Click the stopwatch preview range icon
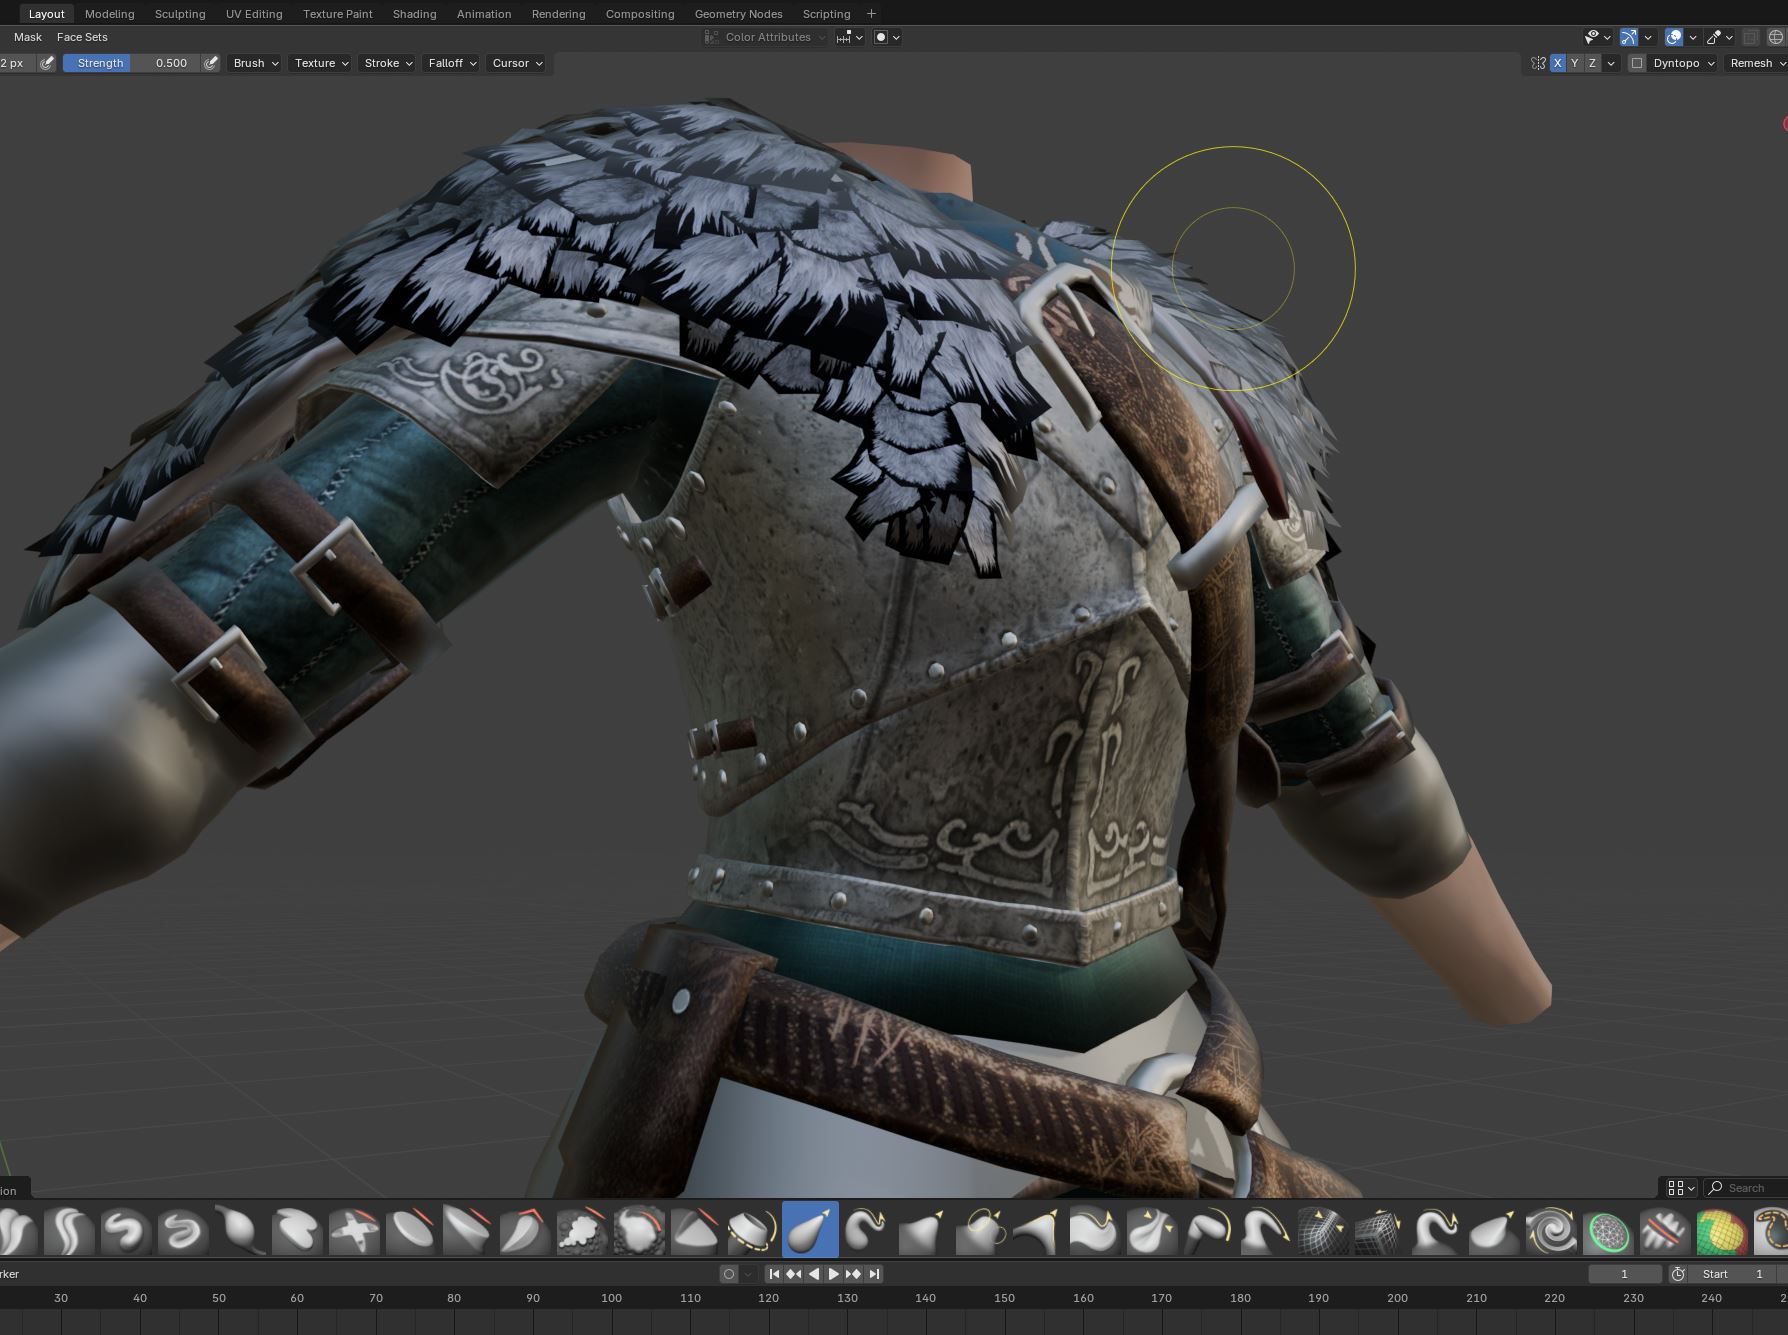This screenshot has width=1788, height=1335. (1678, 1274)
